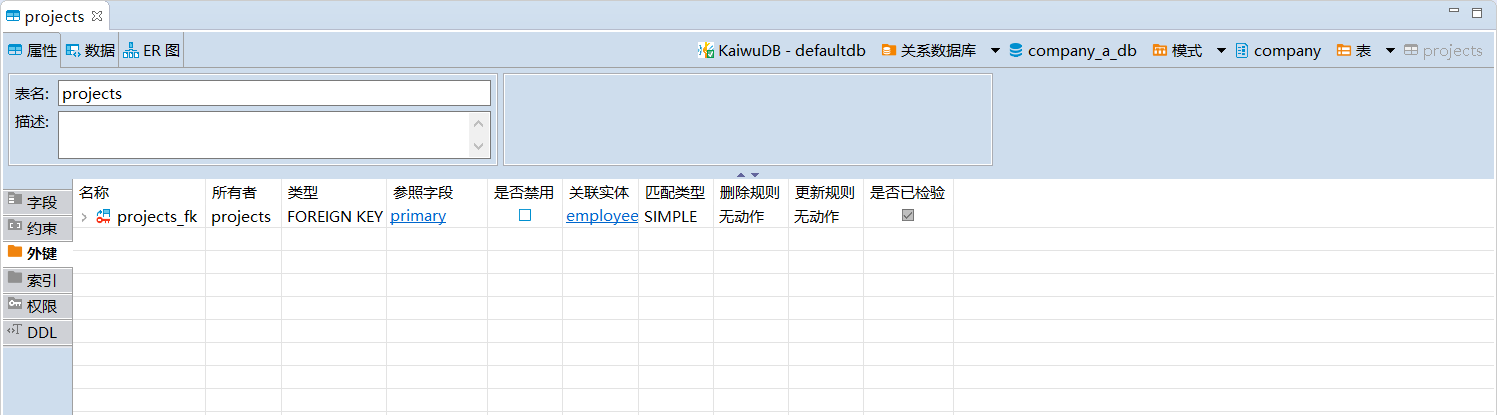Open the dropdown arrow after 表
The height and width of the screenshot is (415, 1497).
(x=1390, y=51)
